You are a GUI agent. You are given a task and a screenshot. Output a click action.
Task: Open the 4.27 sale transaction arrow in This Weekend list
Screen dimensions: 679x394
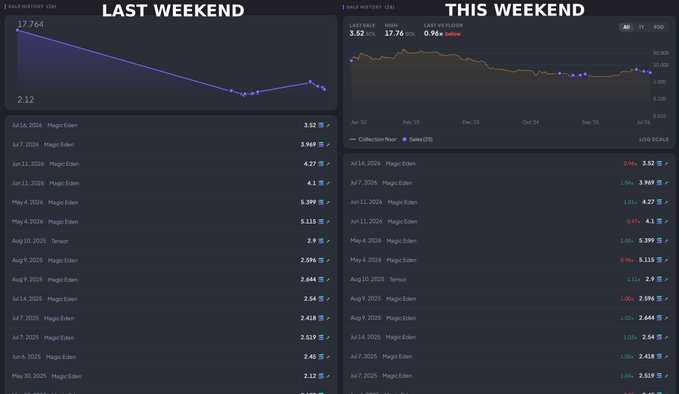coord(666,202)
